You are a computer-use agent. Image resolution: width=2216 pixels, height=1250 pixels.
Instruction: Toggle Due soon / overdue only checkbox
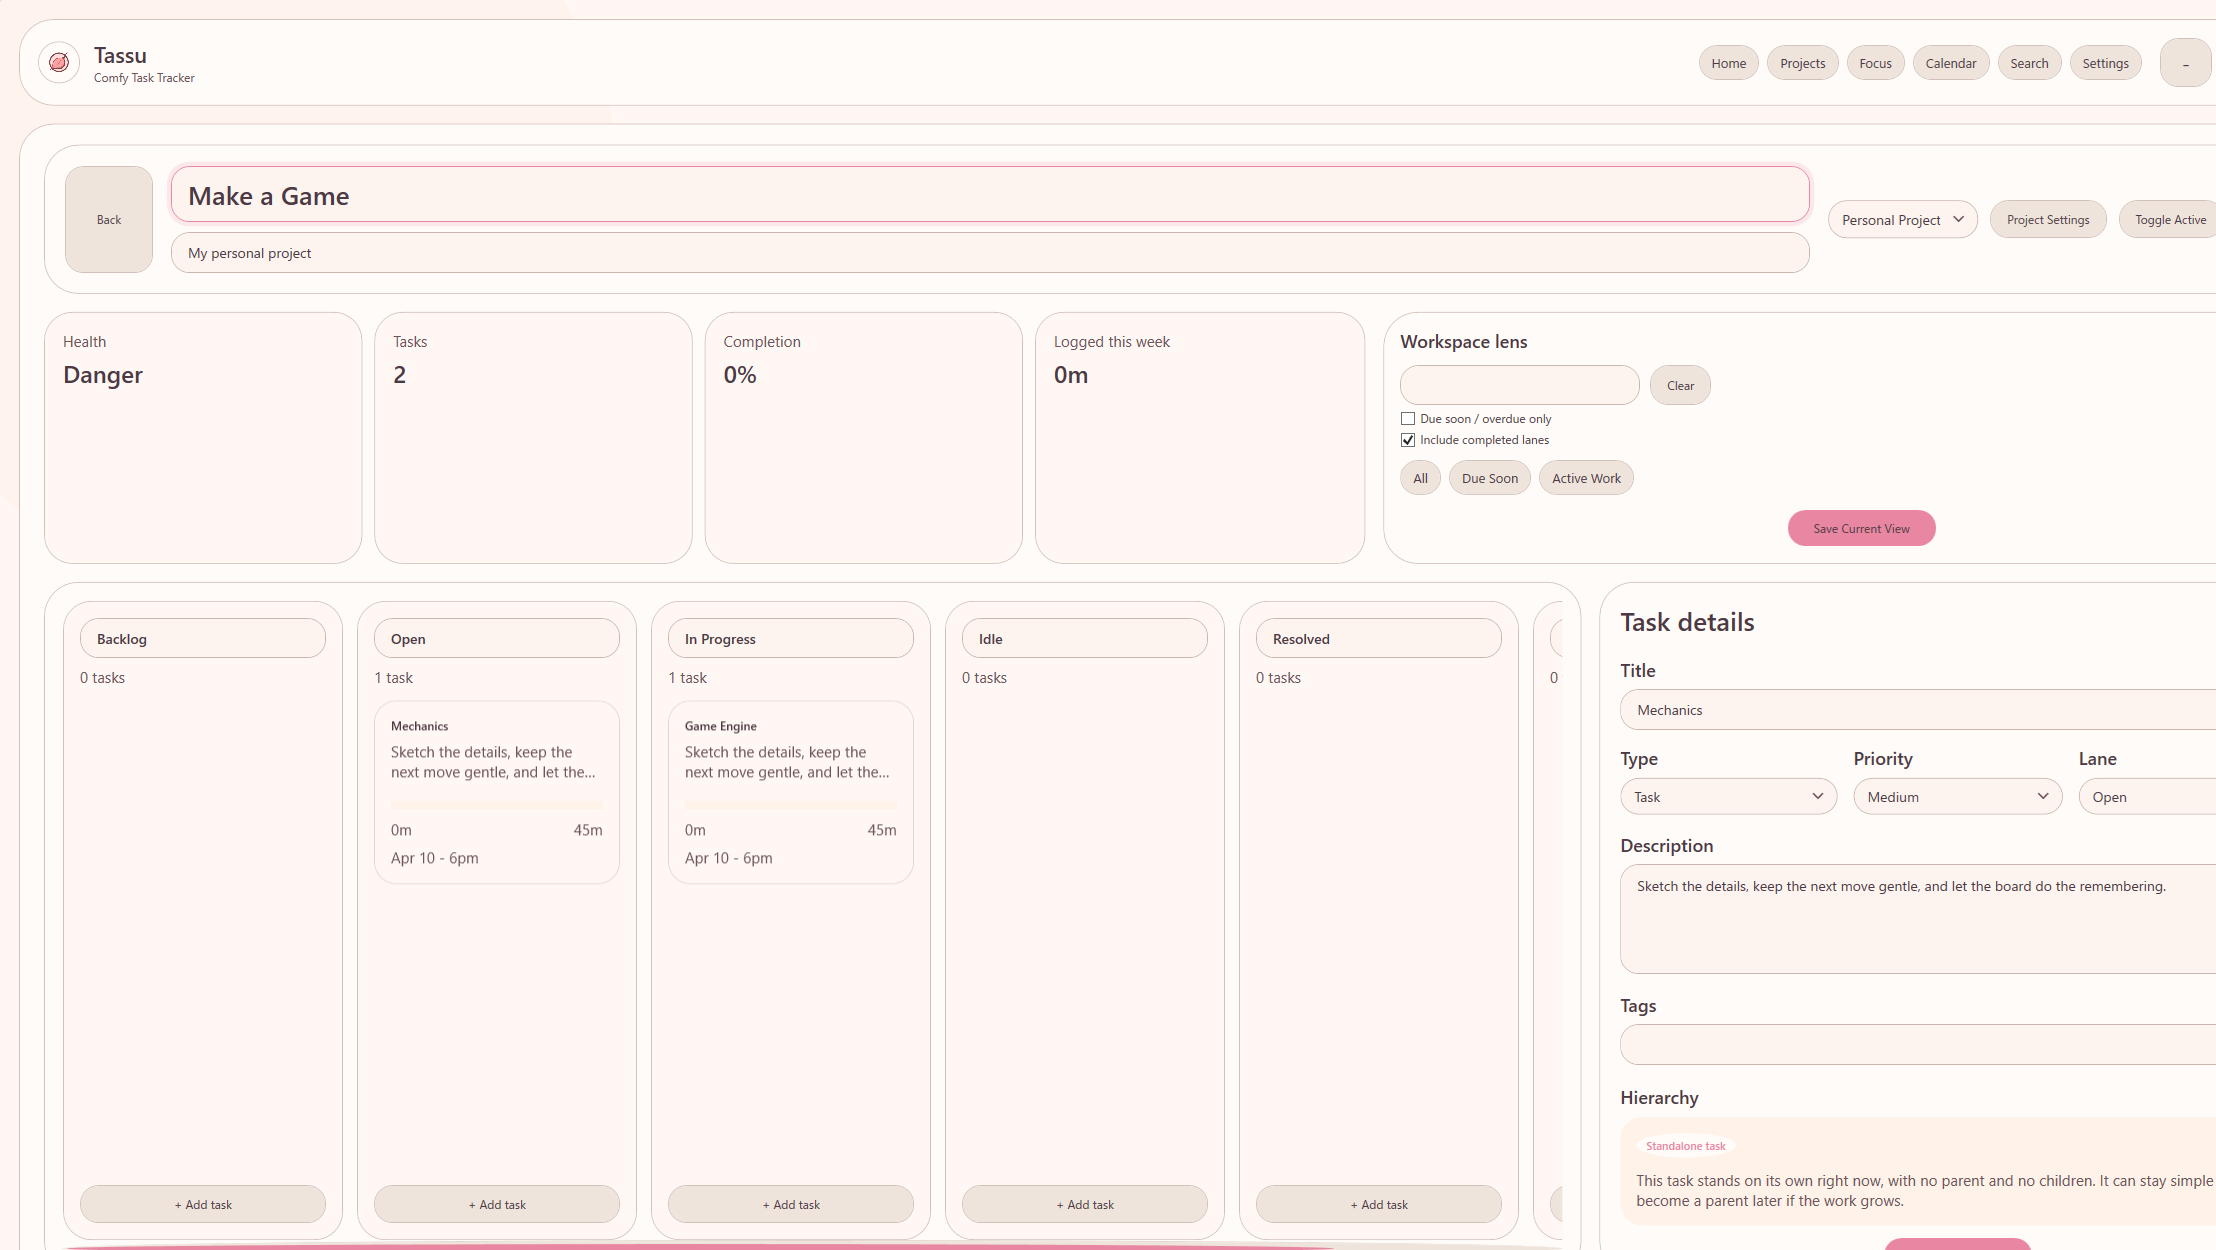(x=1408, y=419)
